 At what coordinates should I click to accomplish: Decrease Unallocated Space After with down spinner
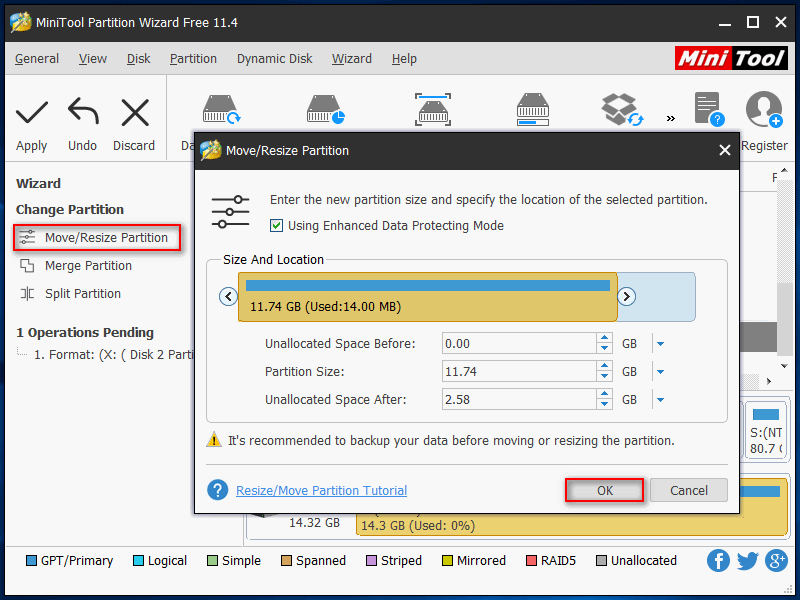coord(604,405)
